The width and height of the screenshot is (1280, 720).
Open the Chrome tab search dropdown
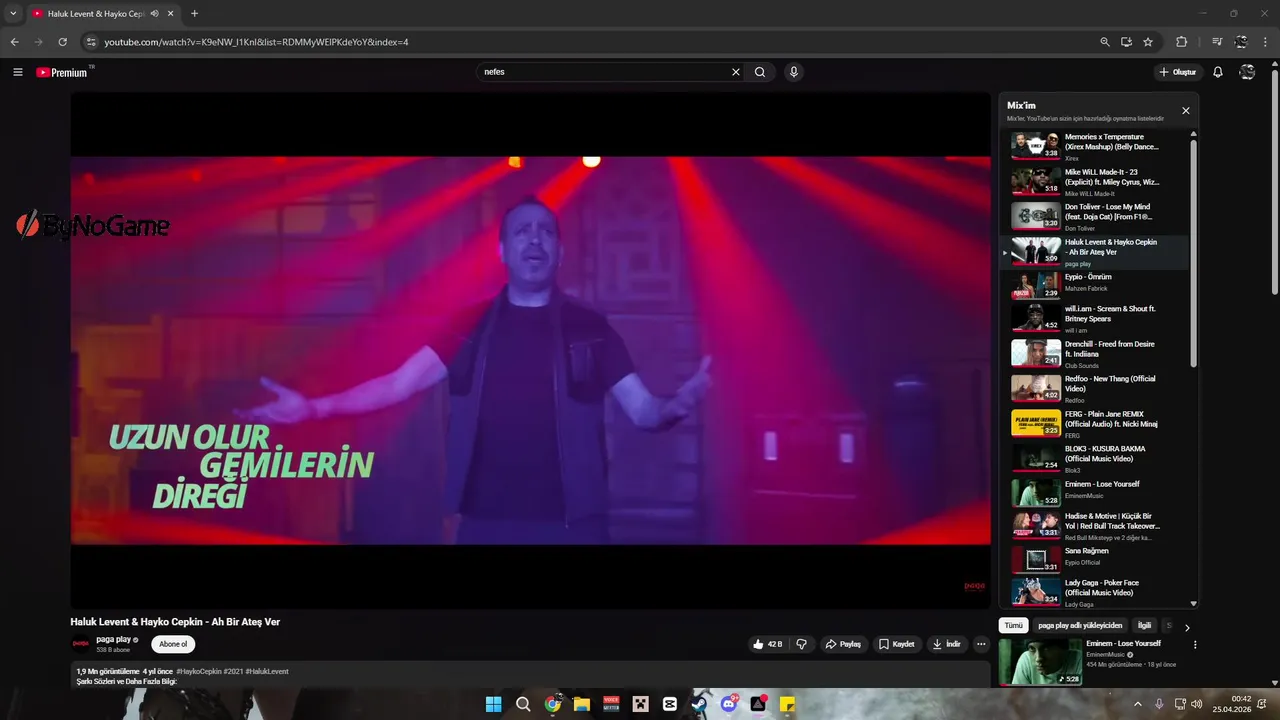tap(13, 14)
